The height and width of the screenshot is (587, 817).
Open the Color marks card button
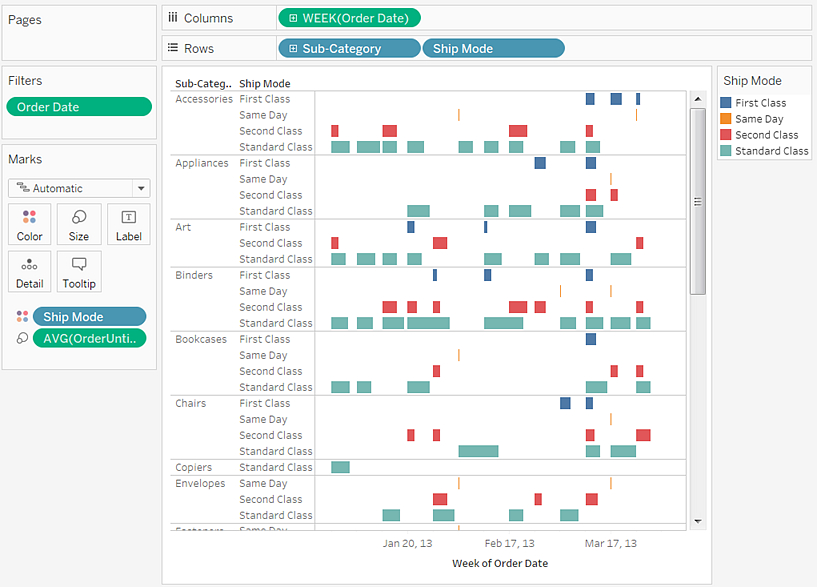(30, 224)
